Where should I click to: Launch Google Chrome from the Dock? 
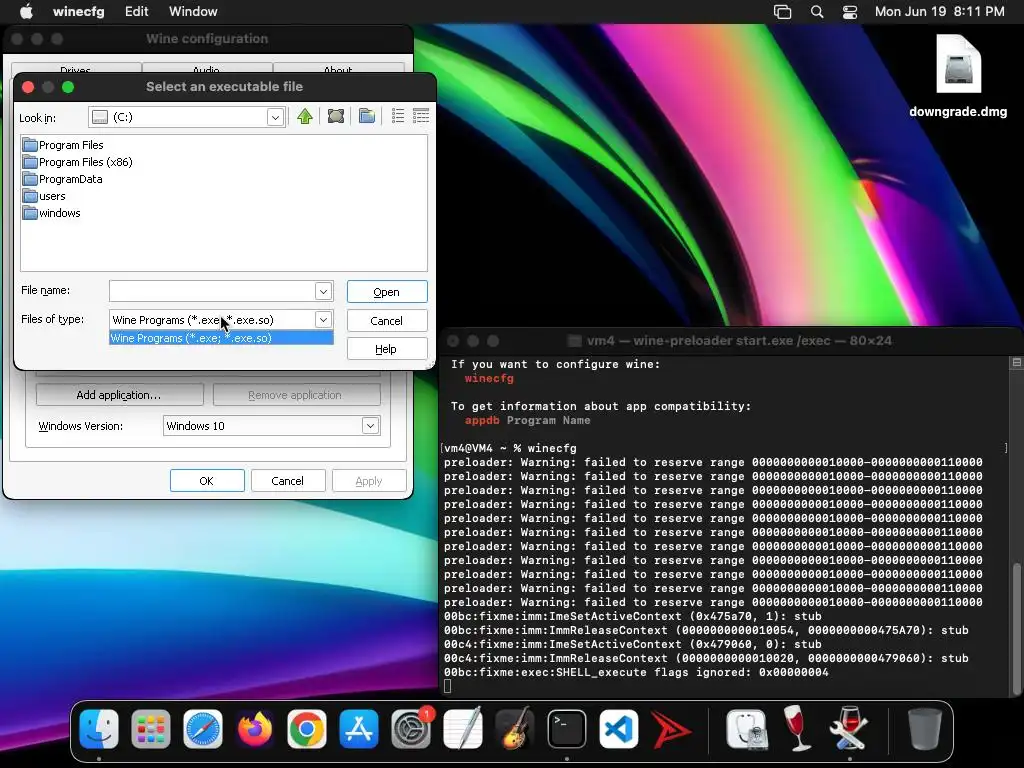307,729
